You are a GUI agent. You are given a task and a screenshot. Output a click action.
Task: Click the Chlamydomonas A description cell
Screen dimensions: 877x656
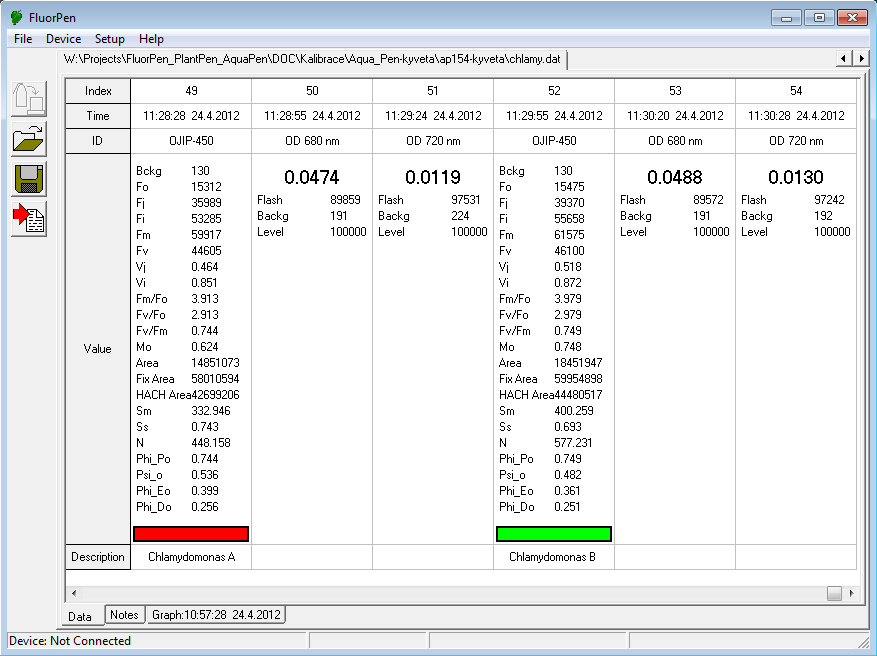(191, 557)
